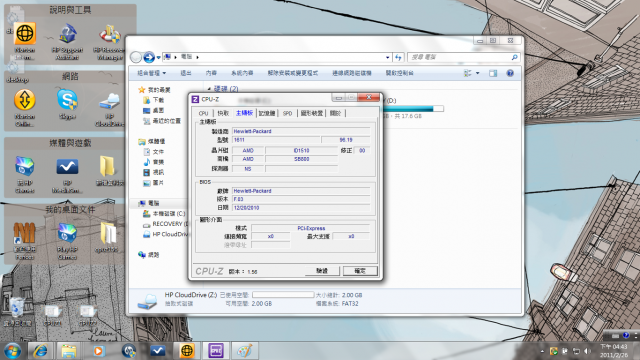Open the Recycle Bin on the desktop
The height and width of the screenshot is (360, 640).
tap(17, 312)
